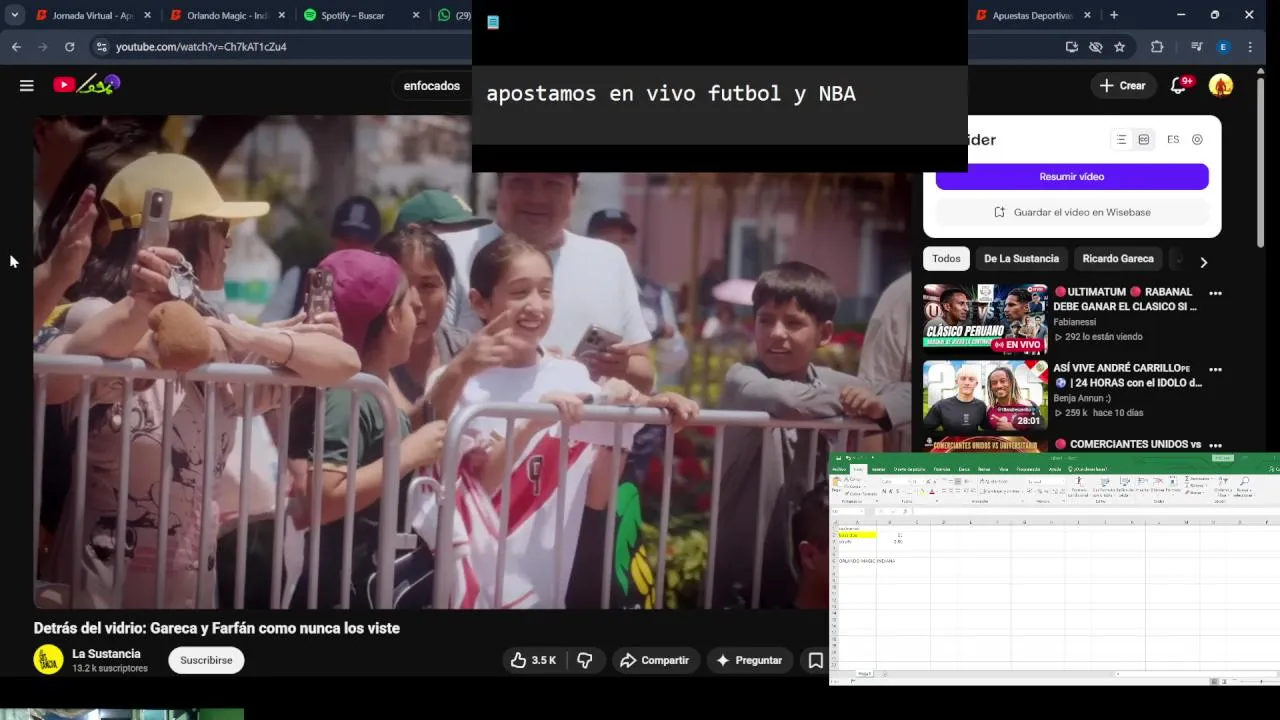Open the YouTube account avatar menu
This screenshot has width=1280, height=720.
pyautogui.click(x=1221, y=86)
